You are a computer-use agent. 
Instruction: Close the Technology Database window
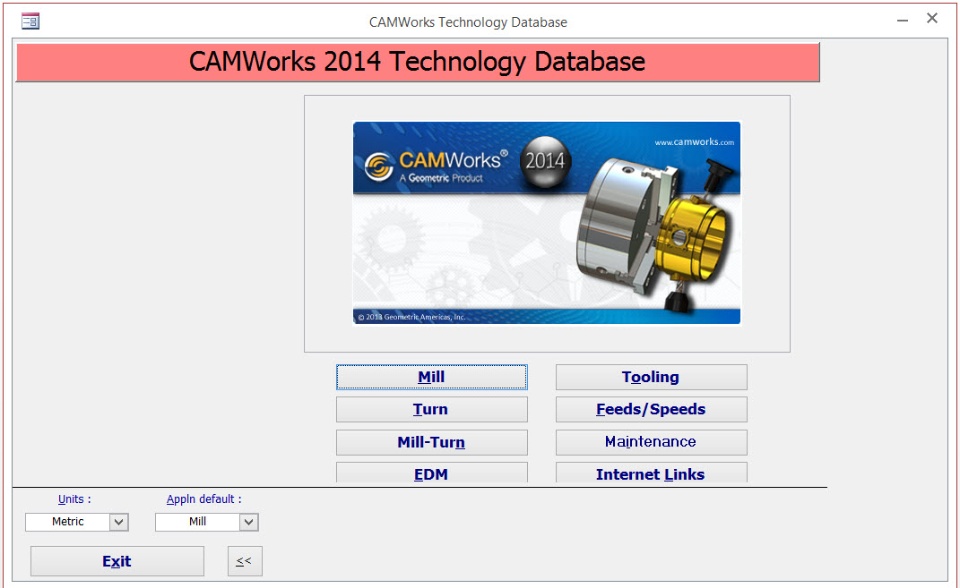click(932, 19)
